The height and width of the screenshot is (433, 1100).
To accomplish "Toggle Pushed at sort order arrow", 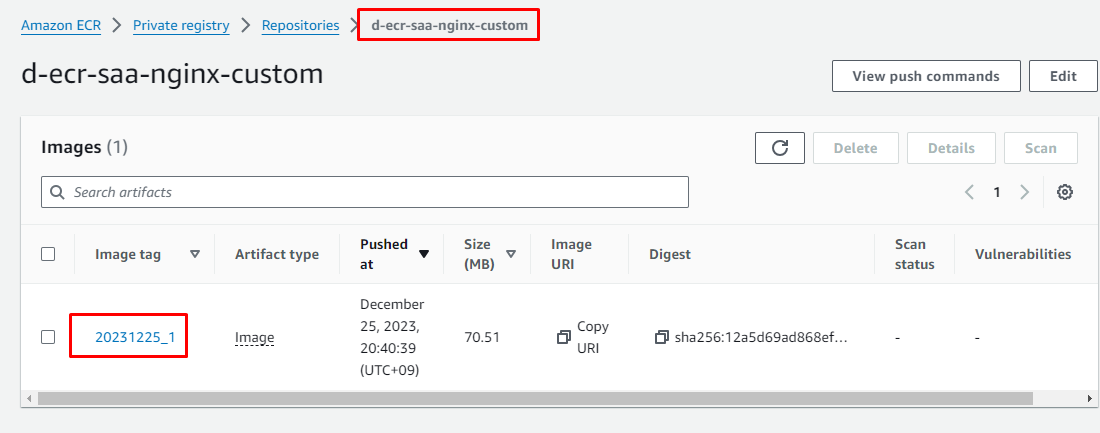I will click(424, 254).
